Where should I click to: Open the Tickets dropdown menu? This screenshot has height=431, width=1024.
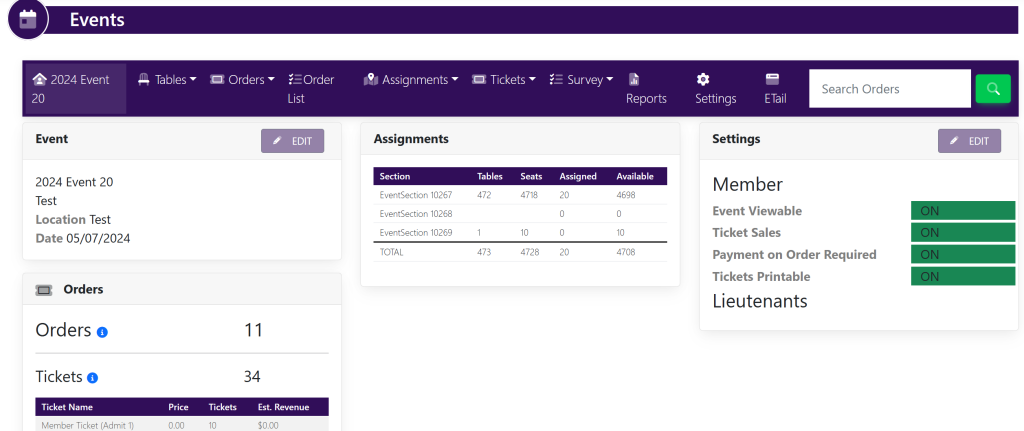(504, 80)
